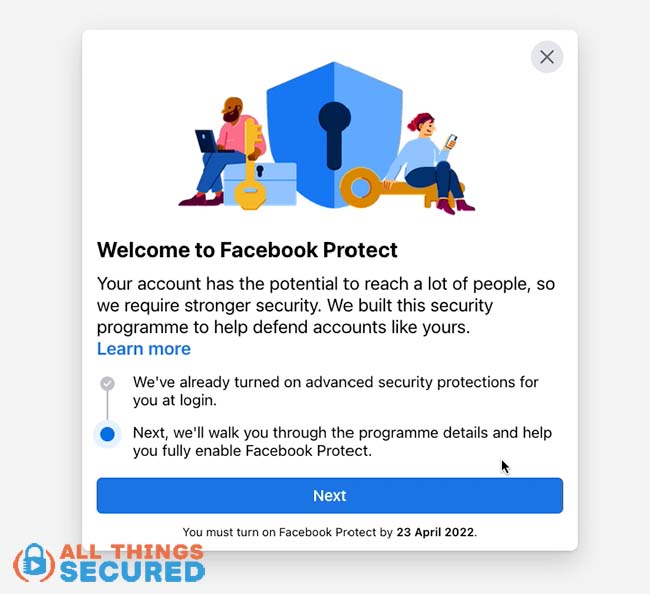Open the Learn more link
The width and height of the screenshot is (650, 594).
tap(144, 349)
